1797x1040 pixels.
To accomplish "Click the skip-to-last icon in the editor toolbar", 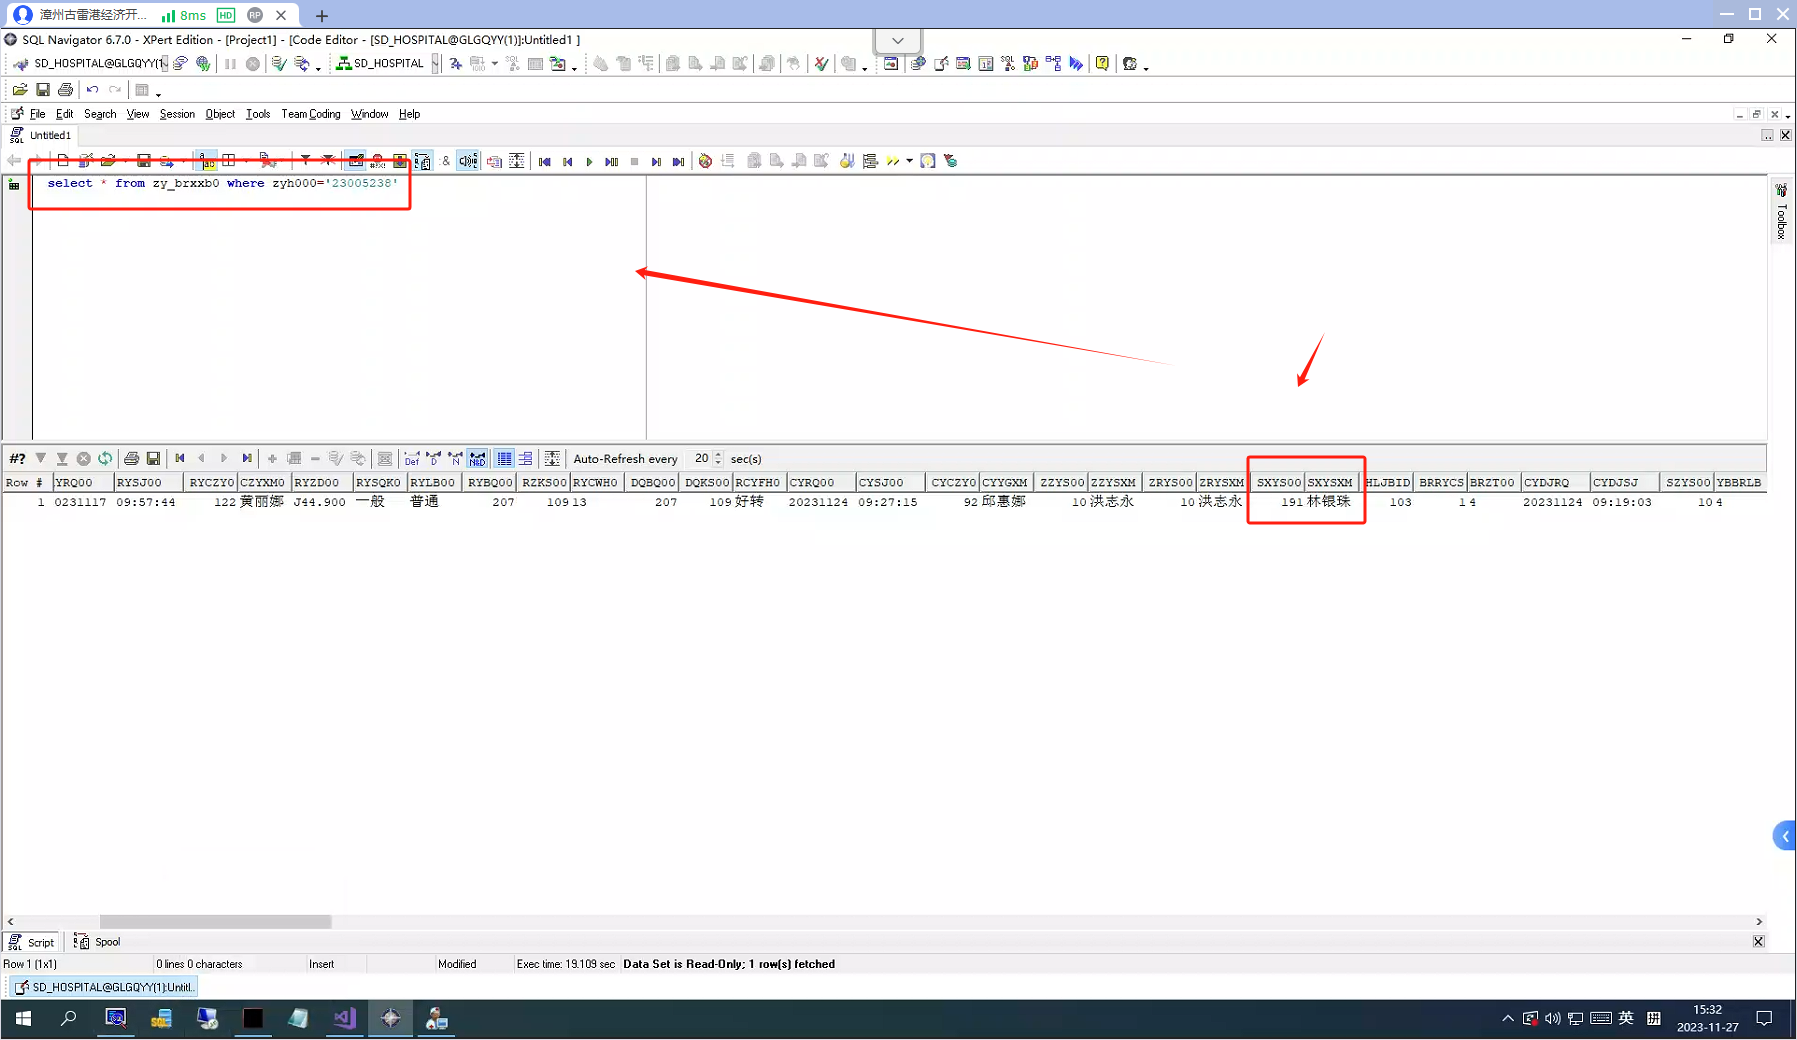I will [679, 161].
